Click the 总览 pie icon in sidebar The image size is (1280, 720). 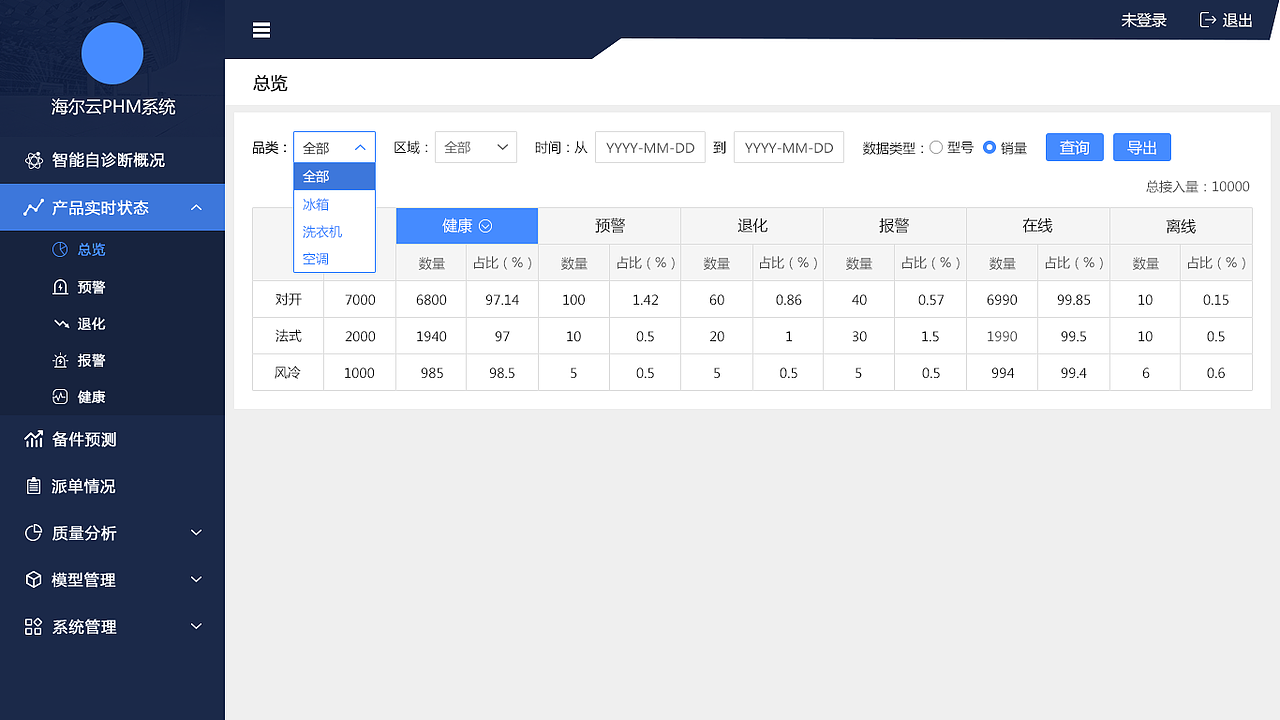pos(60,249)
